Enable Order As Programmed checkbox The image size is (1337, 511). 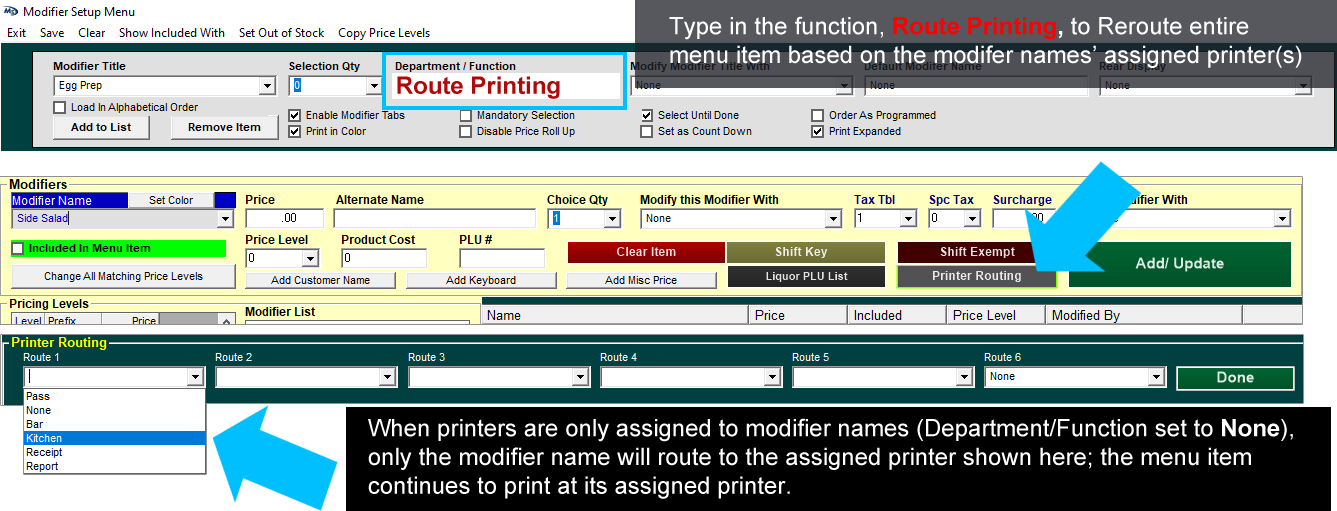(x=818, y=115)
